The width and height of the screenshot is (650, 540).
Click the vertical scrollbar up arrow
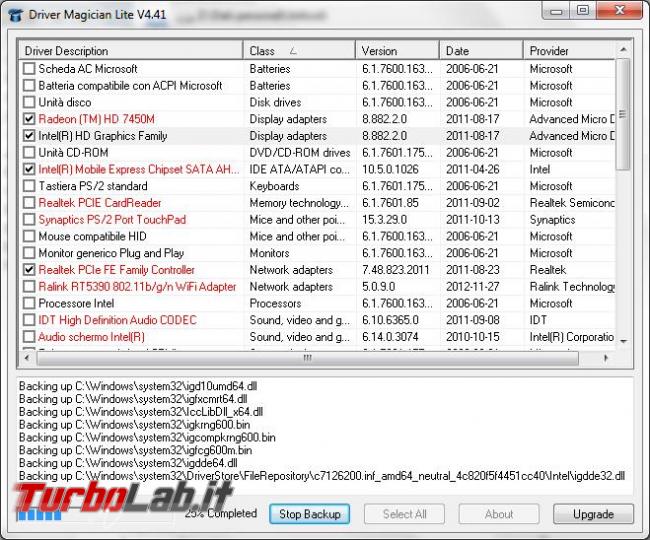click(x=623, y=50)
